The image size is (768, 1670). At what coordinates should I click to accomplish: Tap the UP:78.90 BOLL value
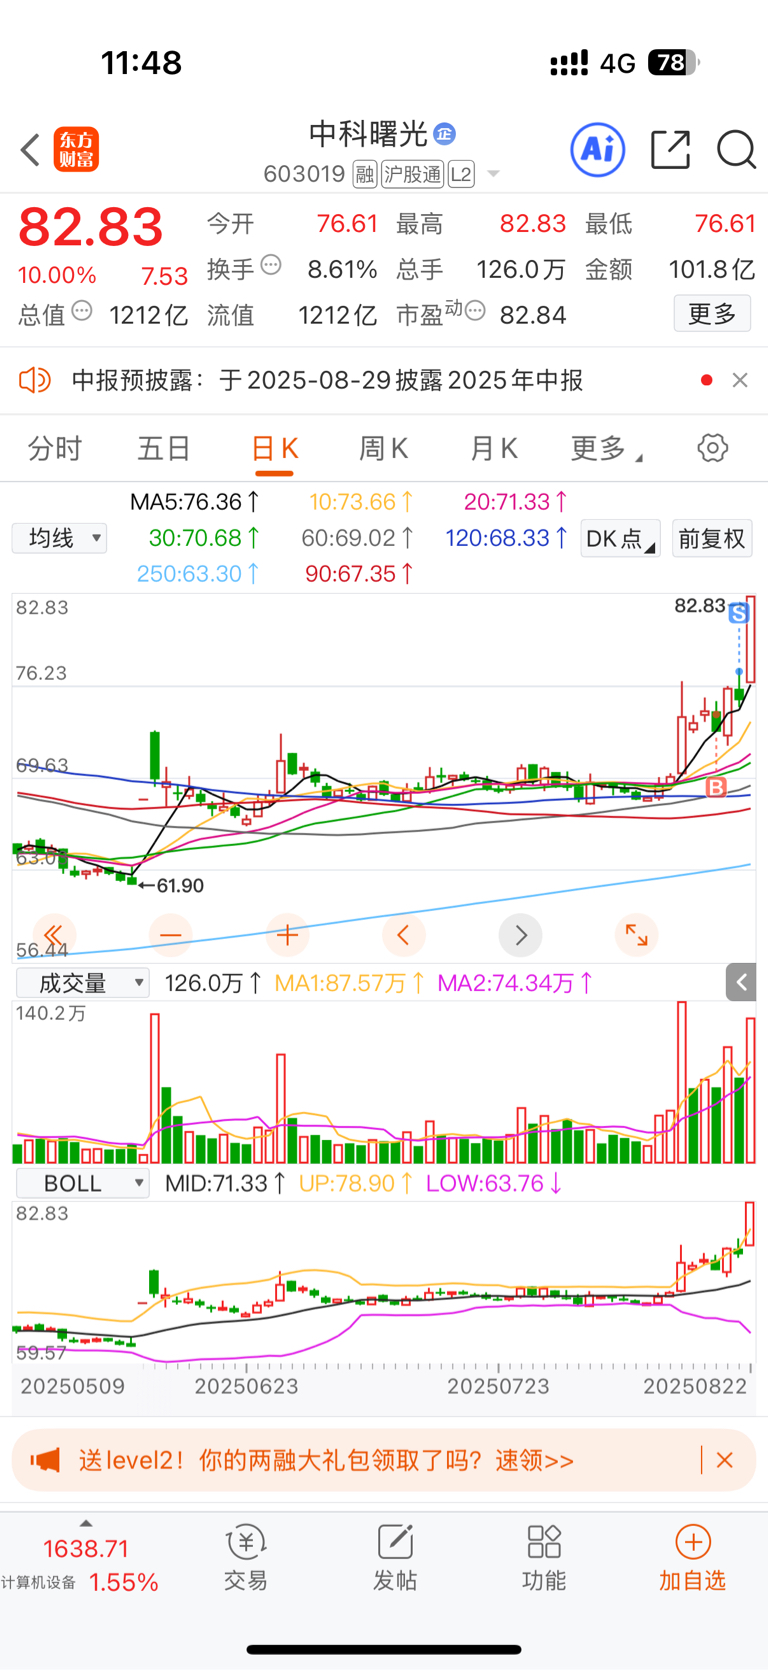[356, 1183]
